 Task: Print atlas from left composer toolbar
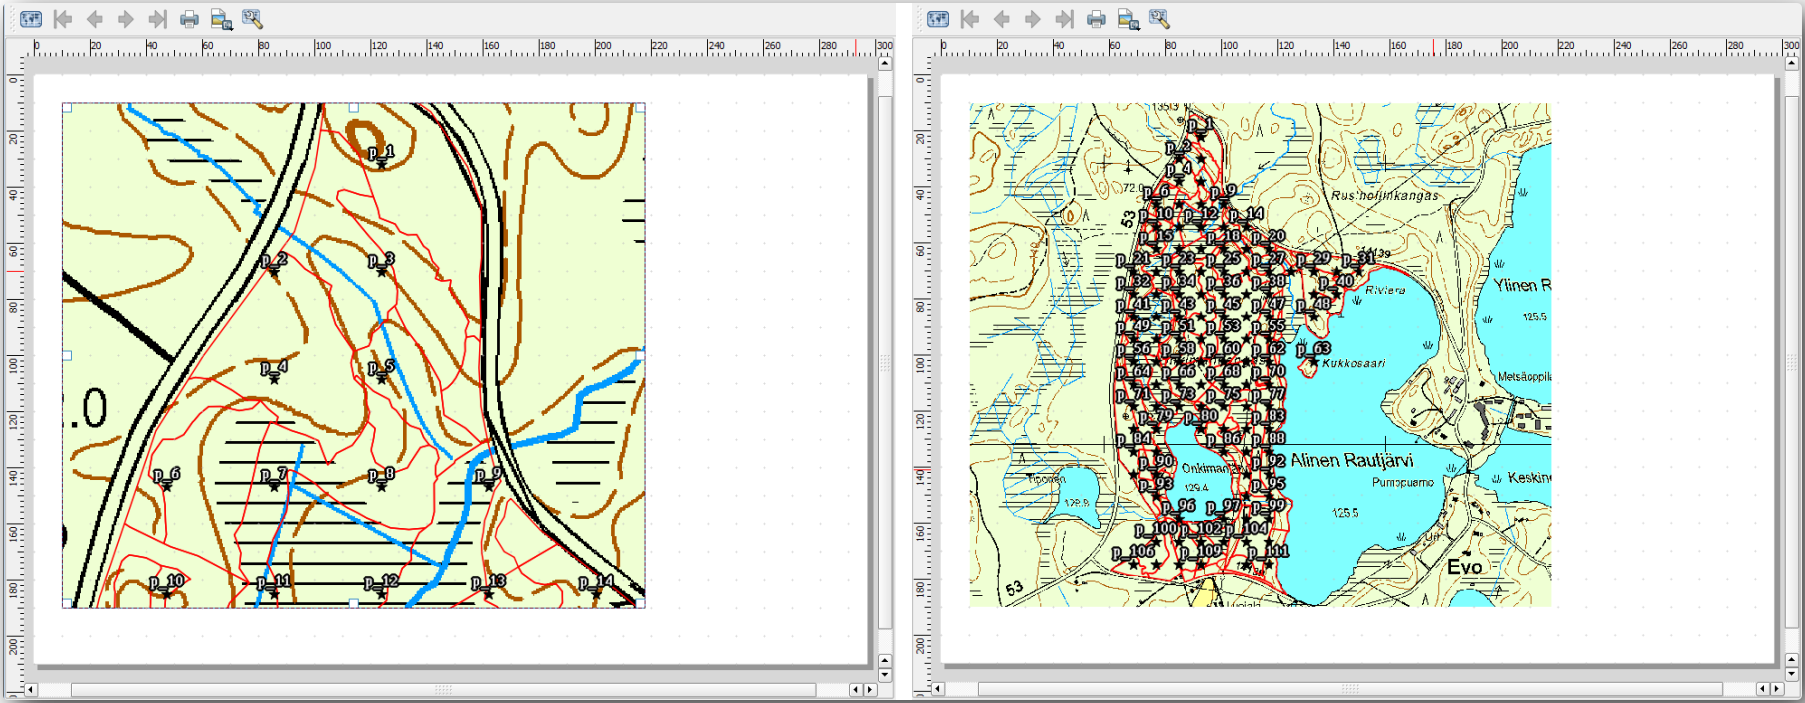(x=189, y=19)
